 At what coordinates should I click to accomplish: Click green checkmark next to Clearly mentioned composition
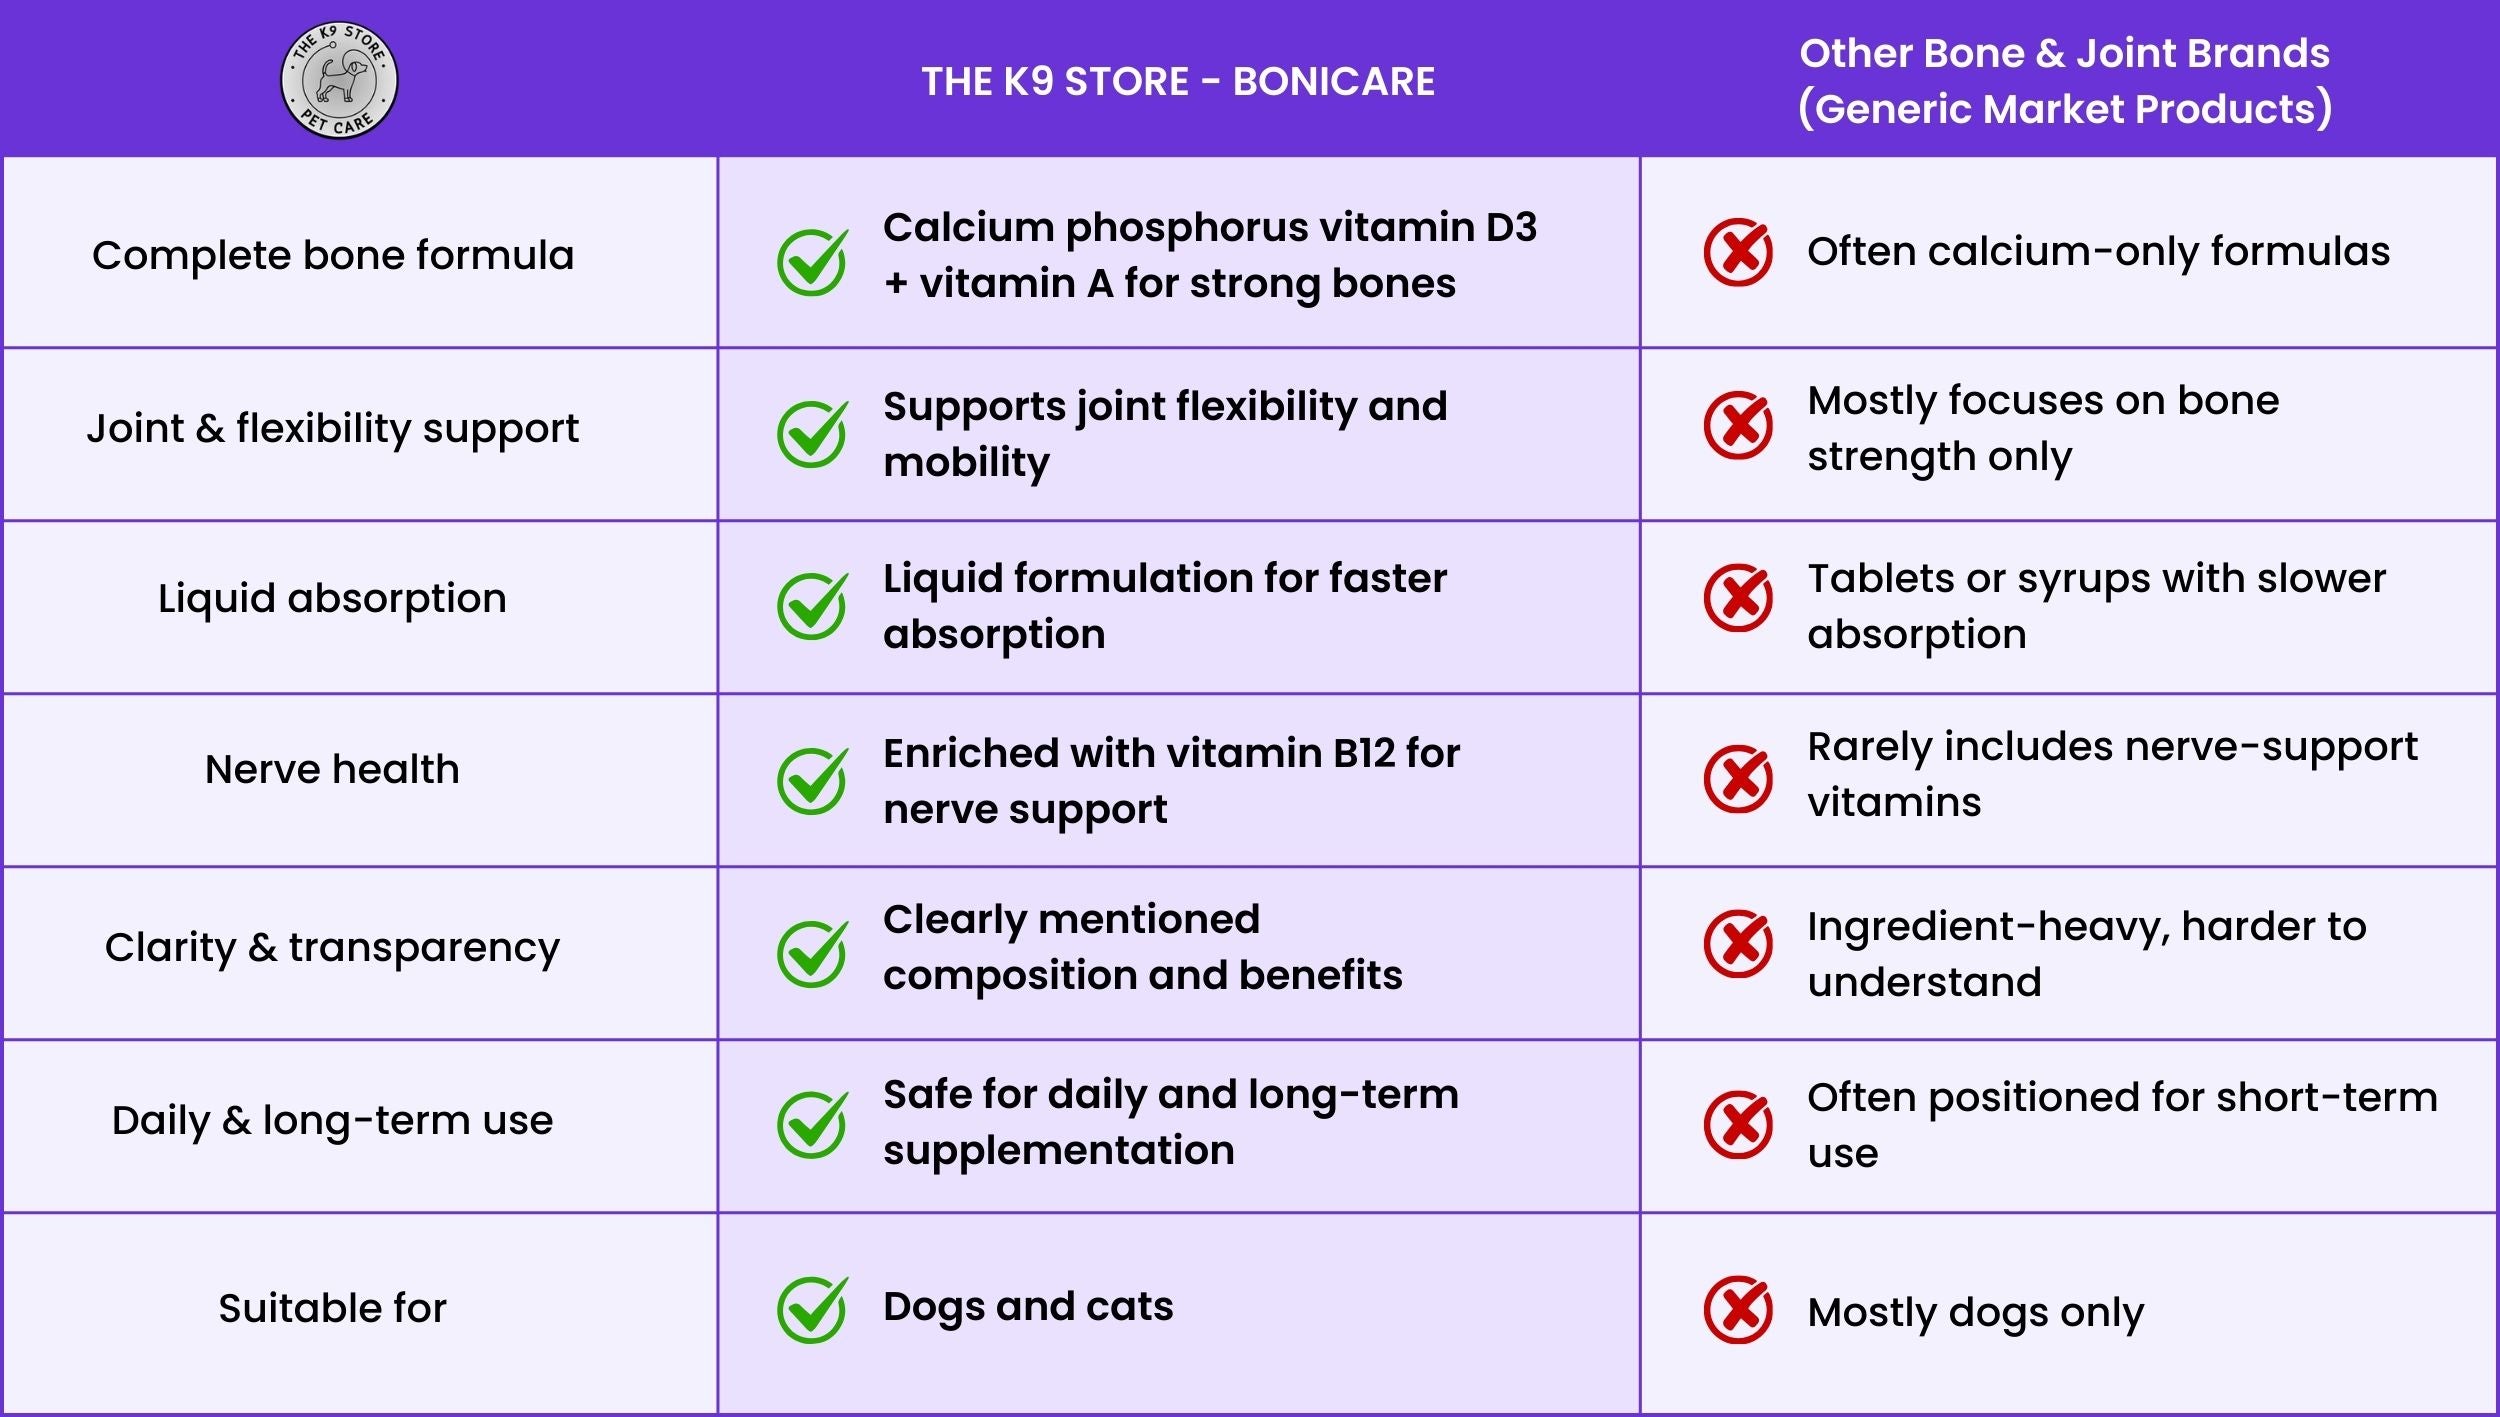[x=812, y=953]
